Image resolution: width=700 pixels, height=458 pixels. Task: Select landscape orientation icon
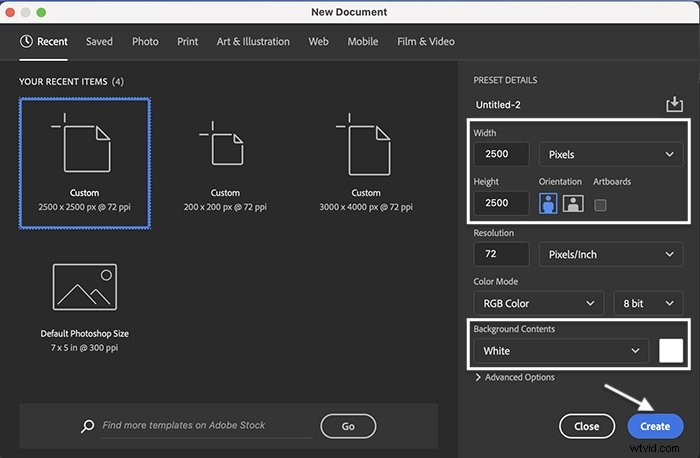[572, 203]
